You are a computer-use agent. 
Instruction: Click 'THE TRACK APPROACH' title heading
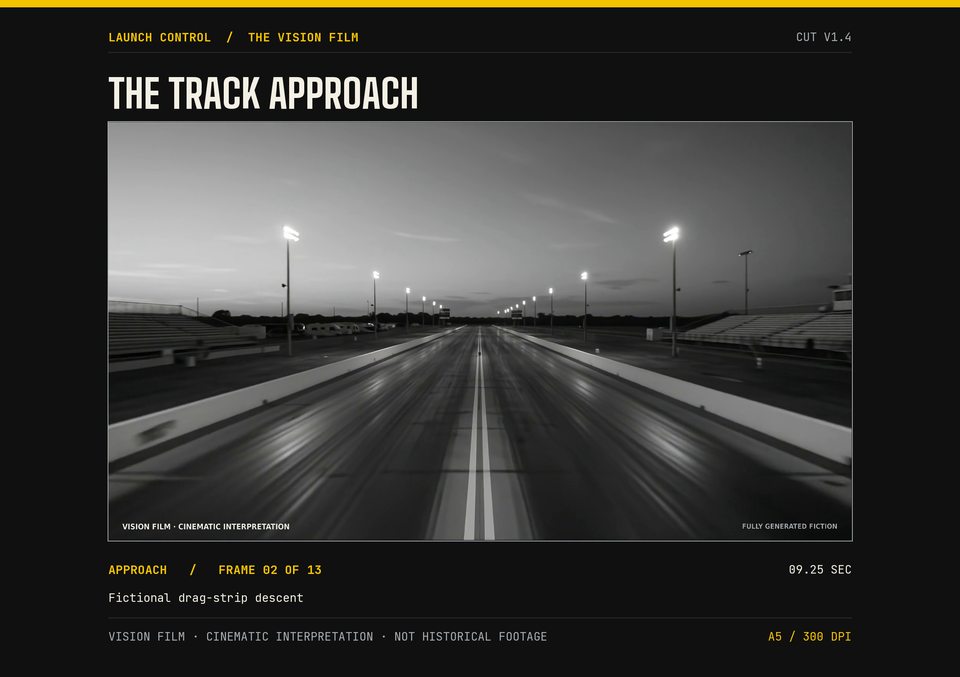pos(263,93)
